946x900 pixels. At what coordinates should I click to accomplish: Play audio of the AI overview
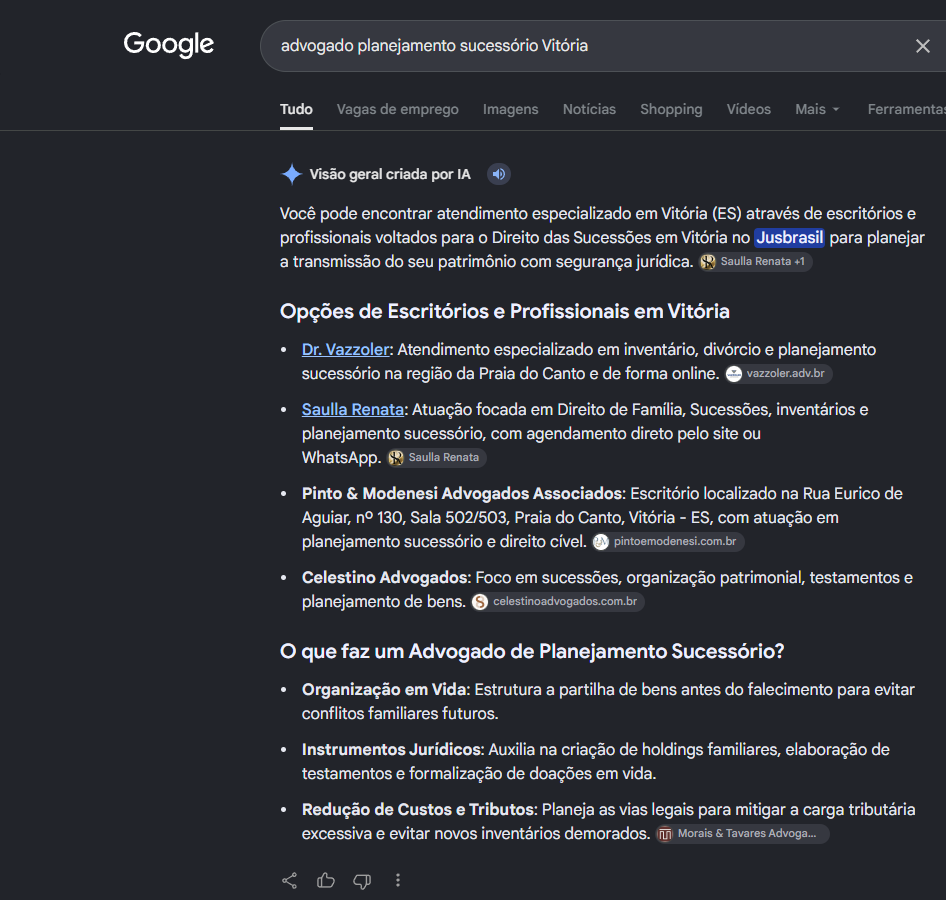(x=498, y=174)
